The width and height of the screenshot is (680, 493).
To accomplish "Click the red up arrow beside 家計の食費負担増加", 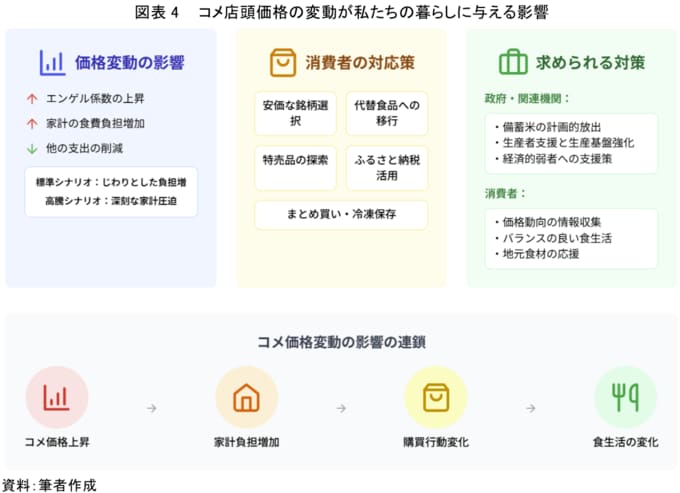I will tap(32, 124).
